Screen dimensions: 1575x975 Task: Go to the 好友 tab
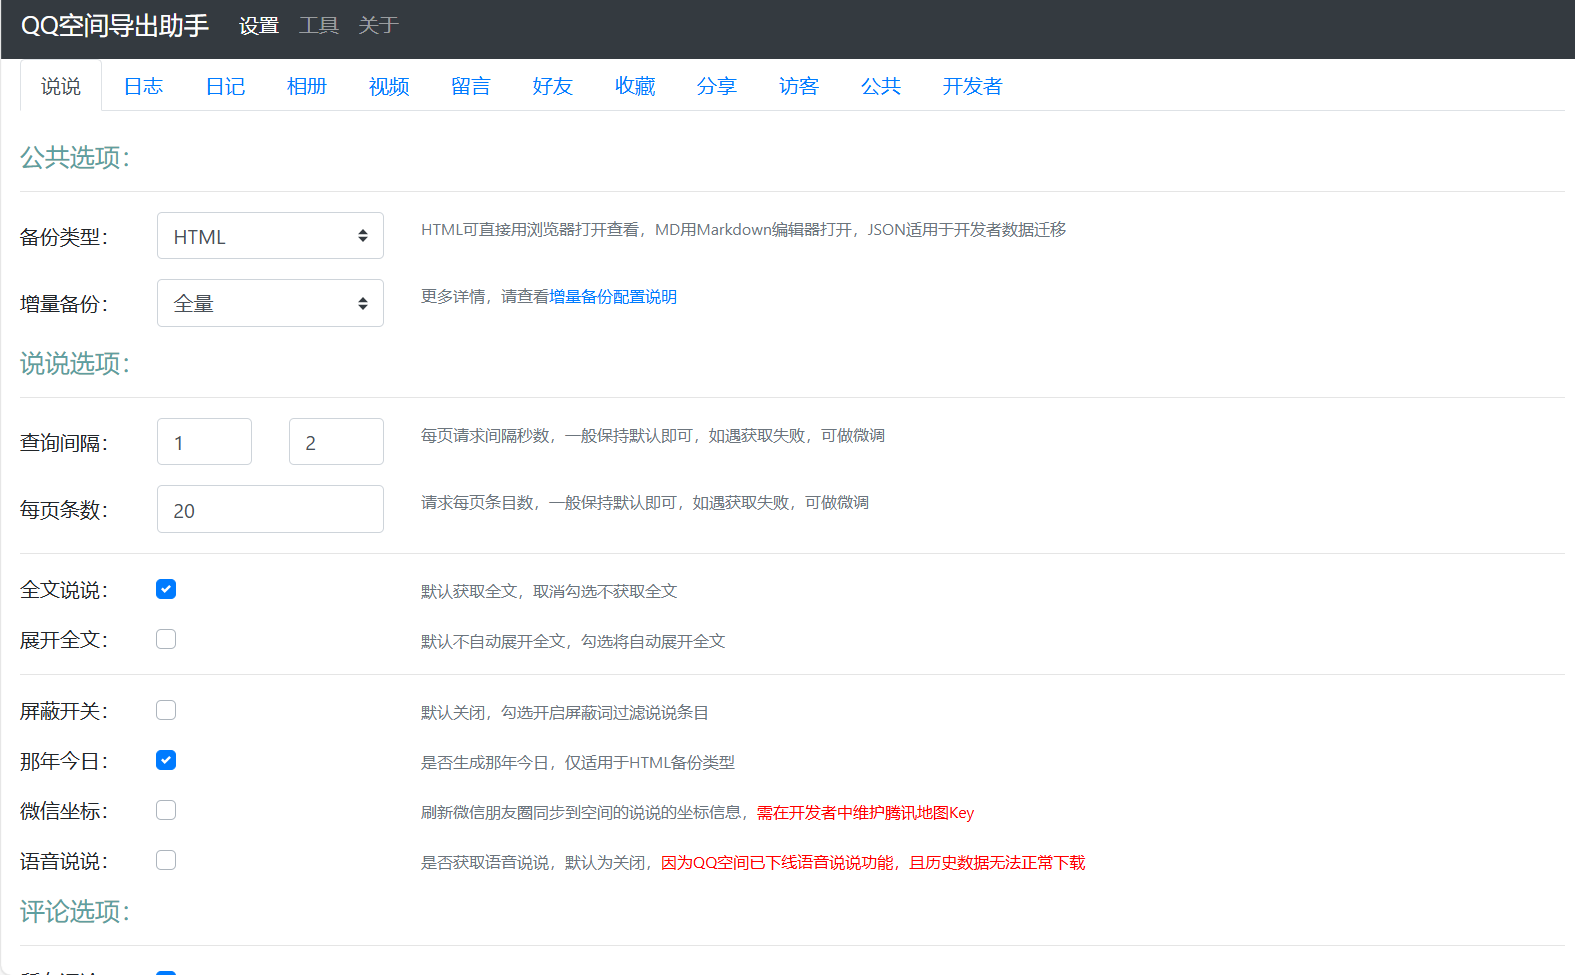(x=553, y=86)
